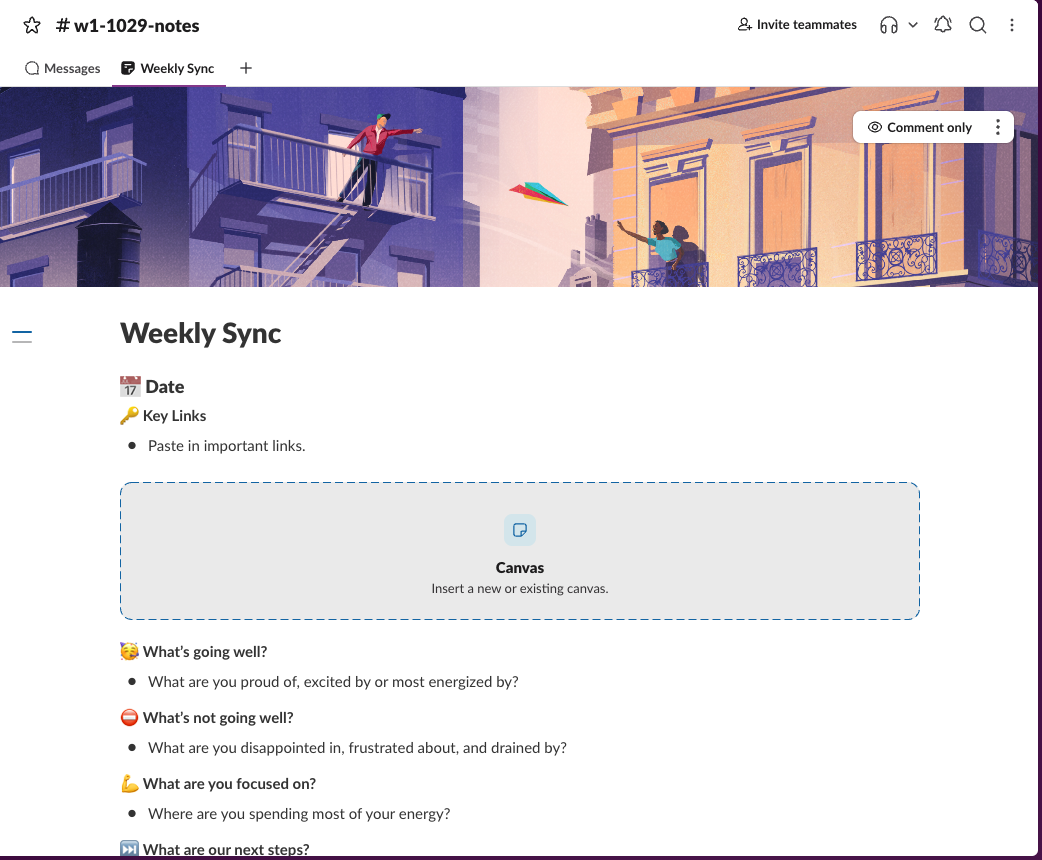
Task: Click the flexed arm emoji
Action: click(130, 784)
